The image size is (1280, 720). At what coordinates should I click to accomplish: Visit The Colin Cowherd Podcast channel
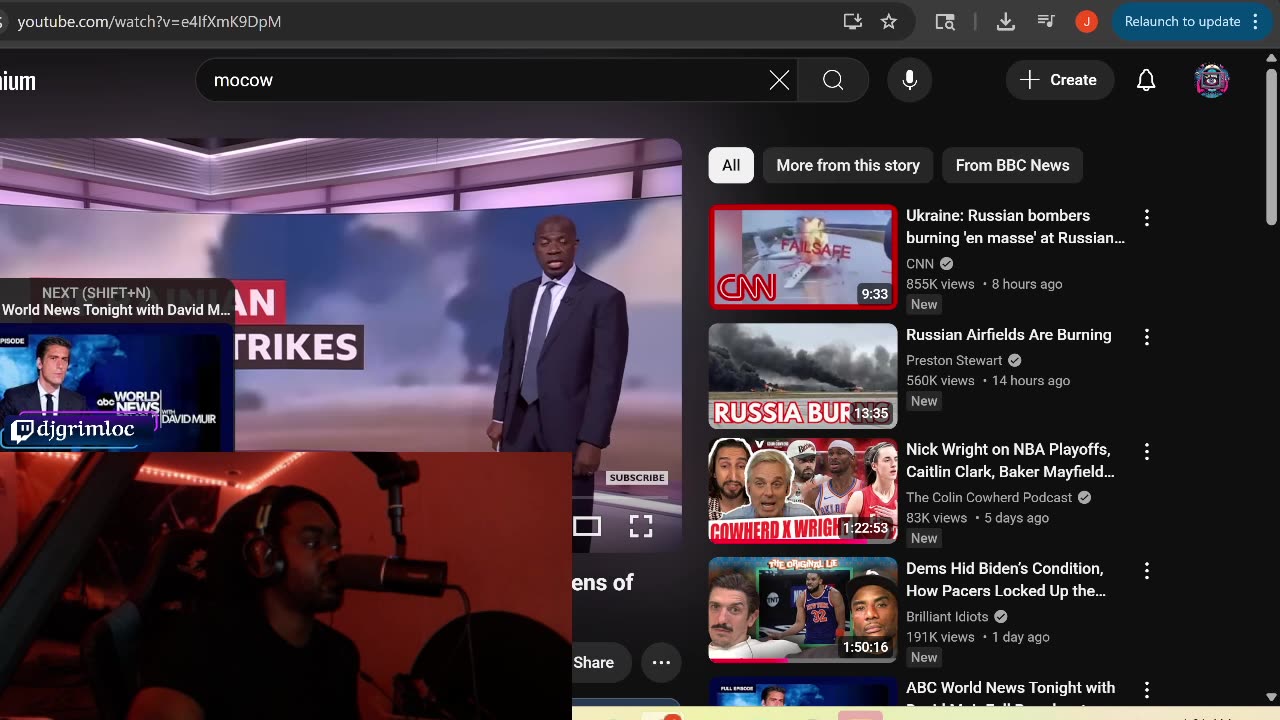pyautogui.click(x=989, y=497)
